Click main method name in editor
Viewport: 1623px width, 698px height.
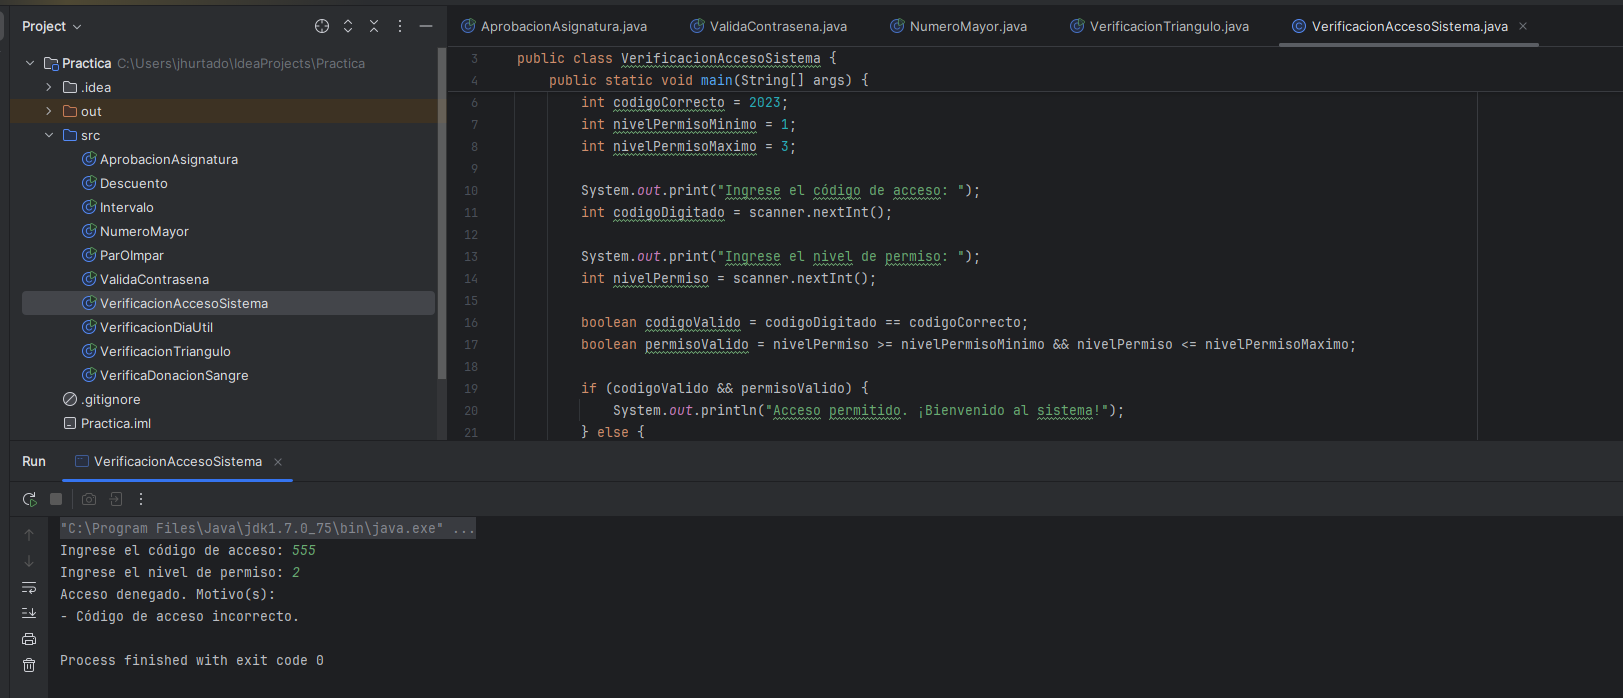click(717, 80)
